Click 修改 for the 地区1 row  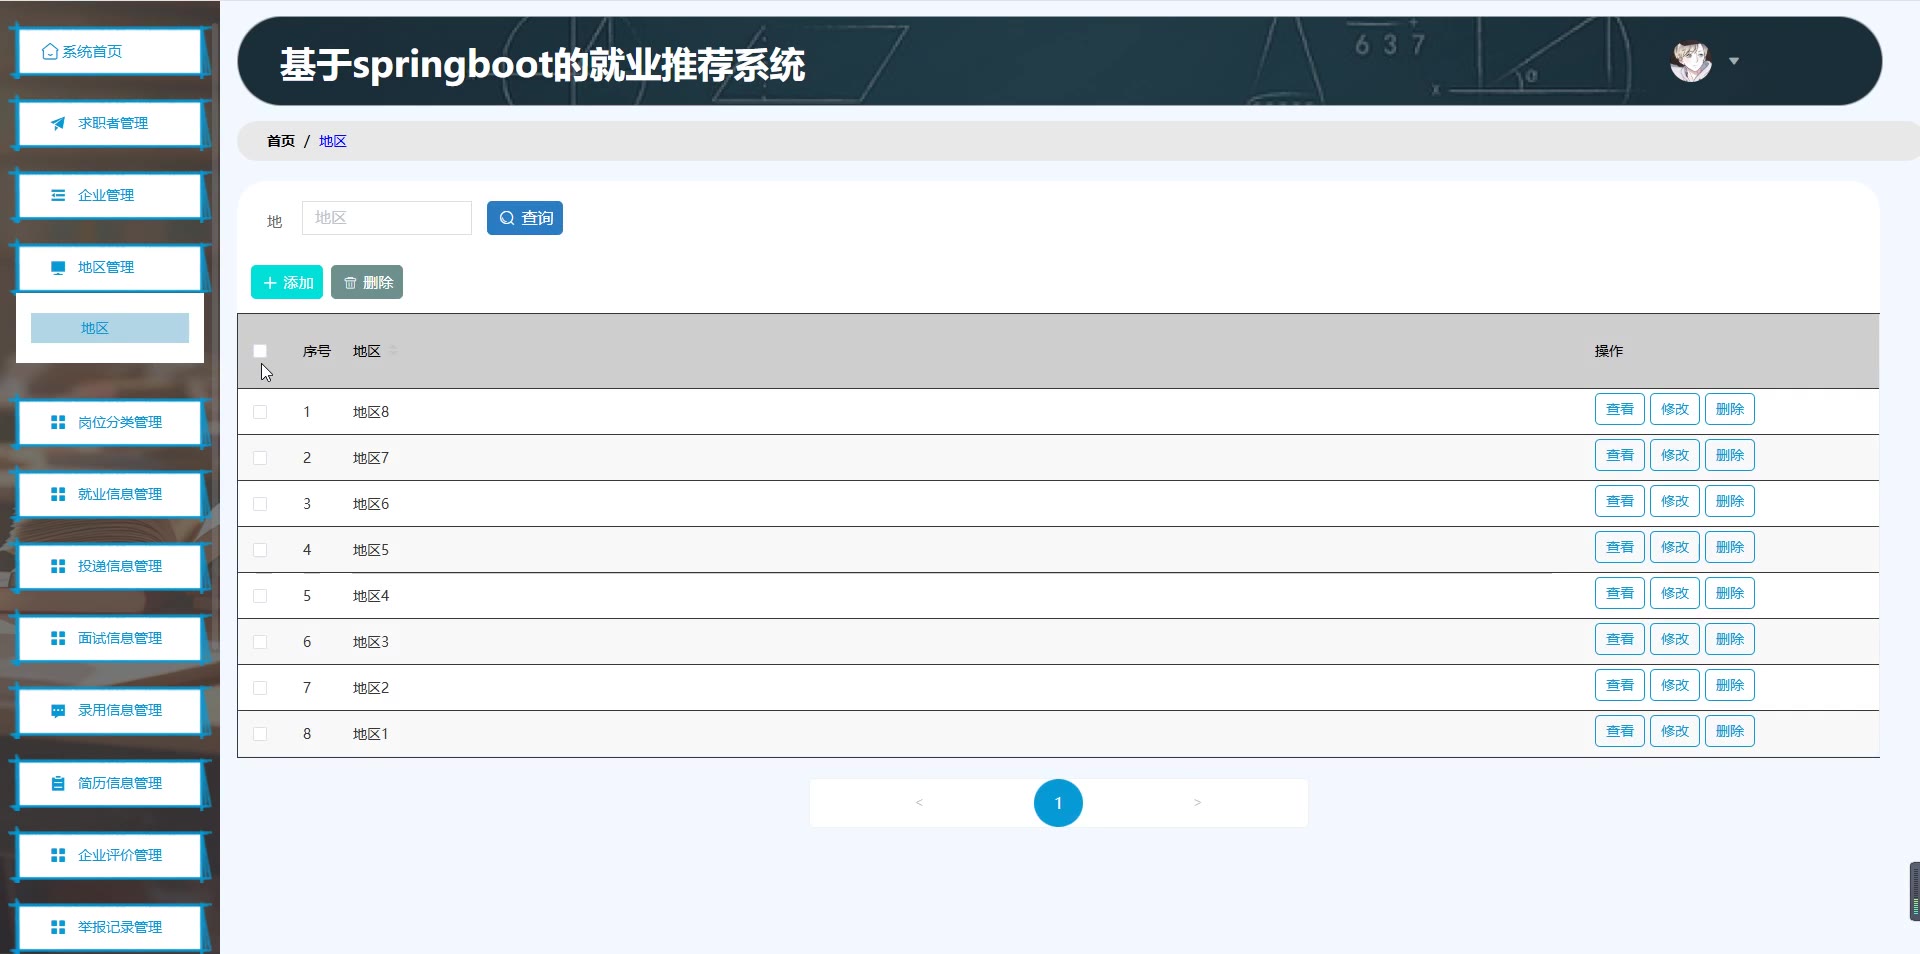1675,732
